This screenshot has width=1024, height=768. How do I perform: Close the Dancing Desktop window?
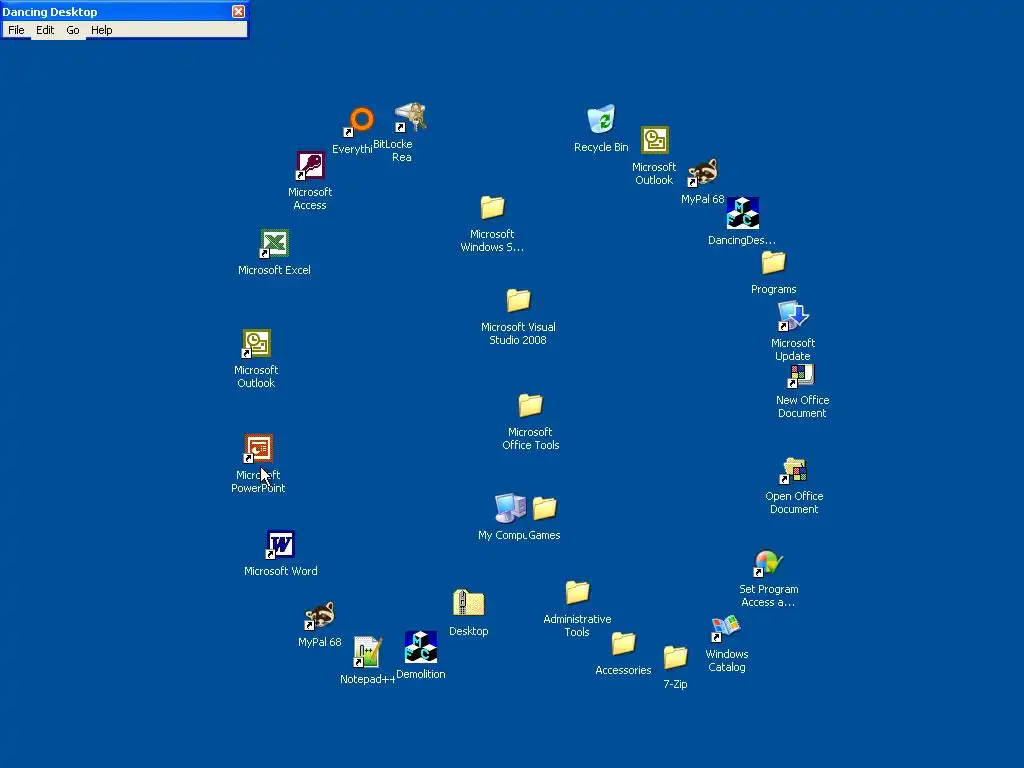pyautogui.click(x=238, y=12)
